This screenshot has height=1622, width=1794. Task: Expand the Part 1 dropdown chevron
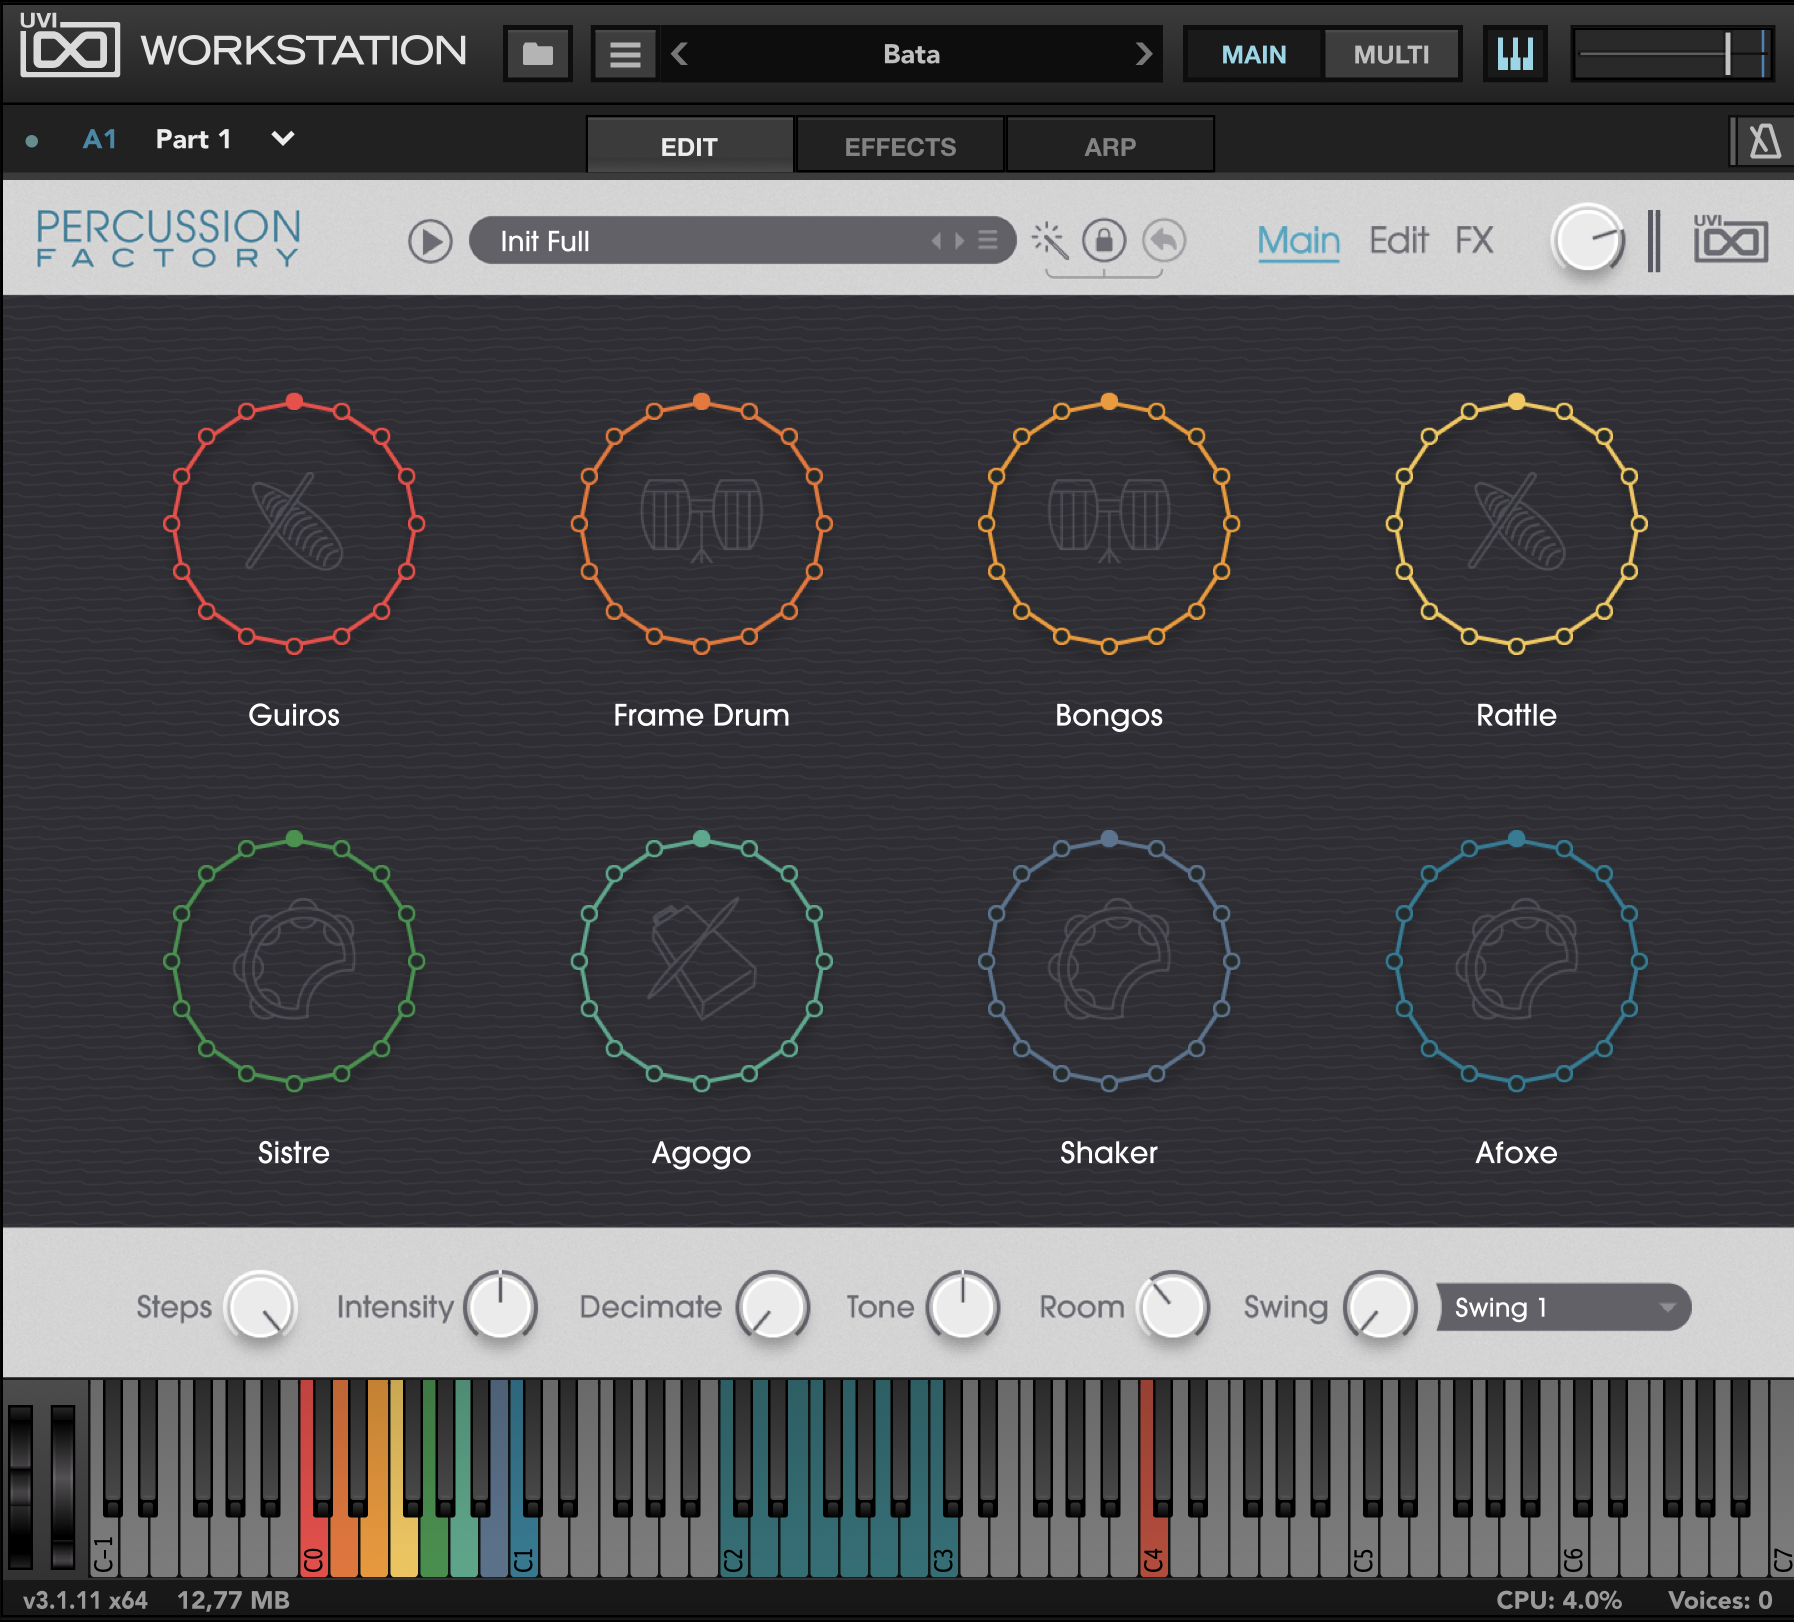283,139
